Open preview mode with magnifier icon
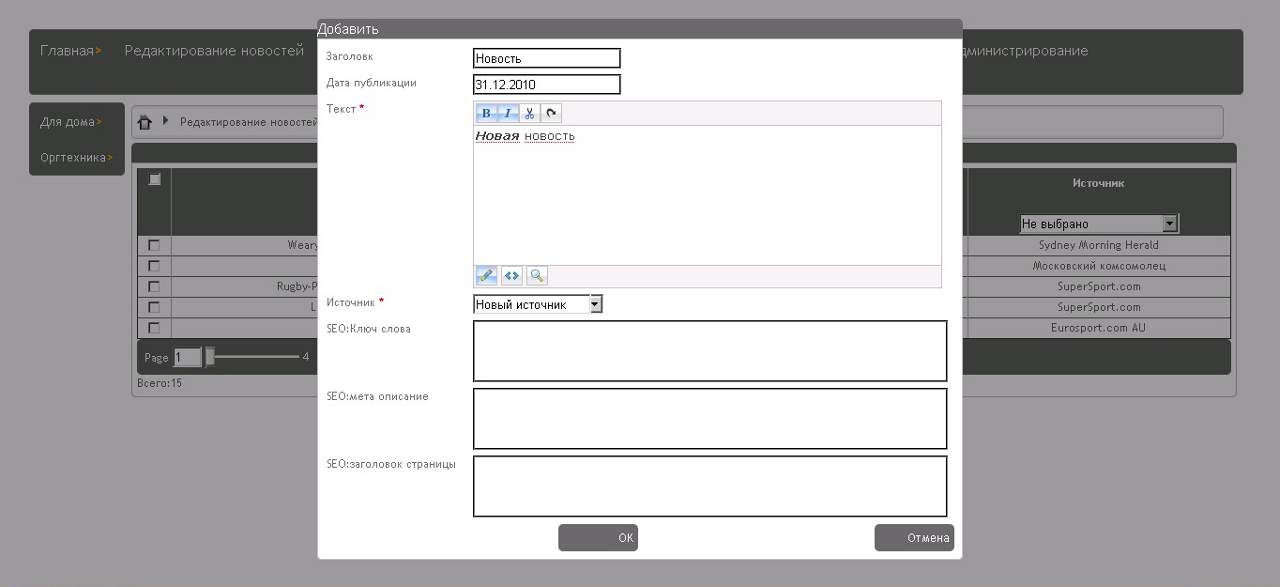Screen dimensions: 1280x587 click(x=537, y=276)
